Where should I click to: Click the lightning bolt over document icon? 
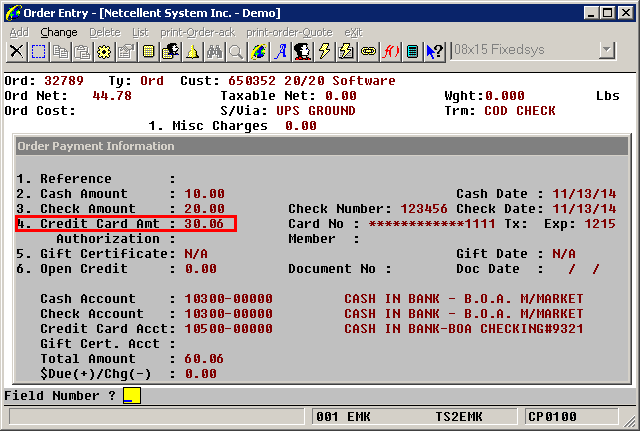click(347, 52)
